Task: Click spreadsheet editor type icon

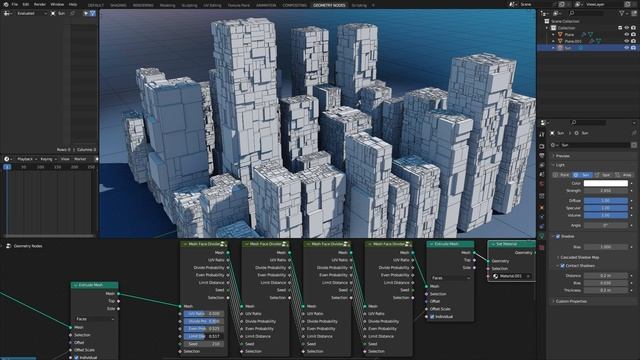Action: 7,13
